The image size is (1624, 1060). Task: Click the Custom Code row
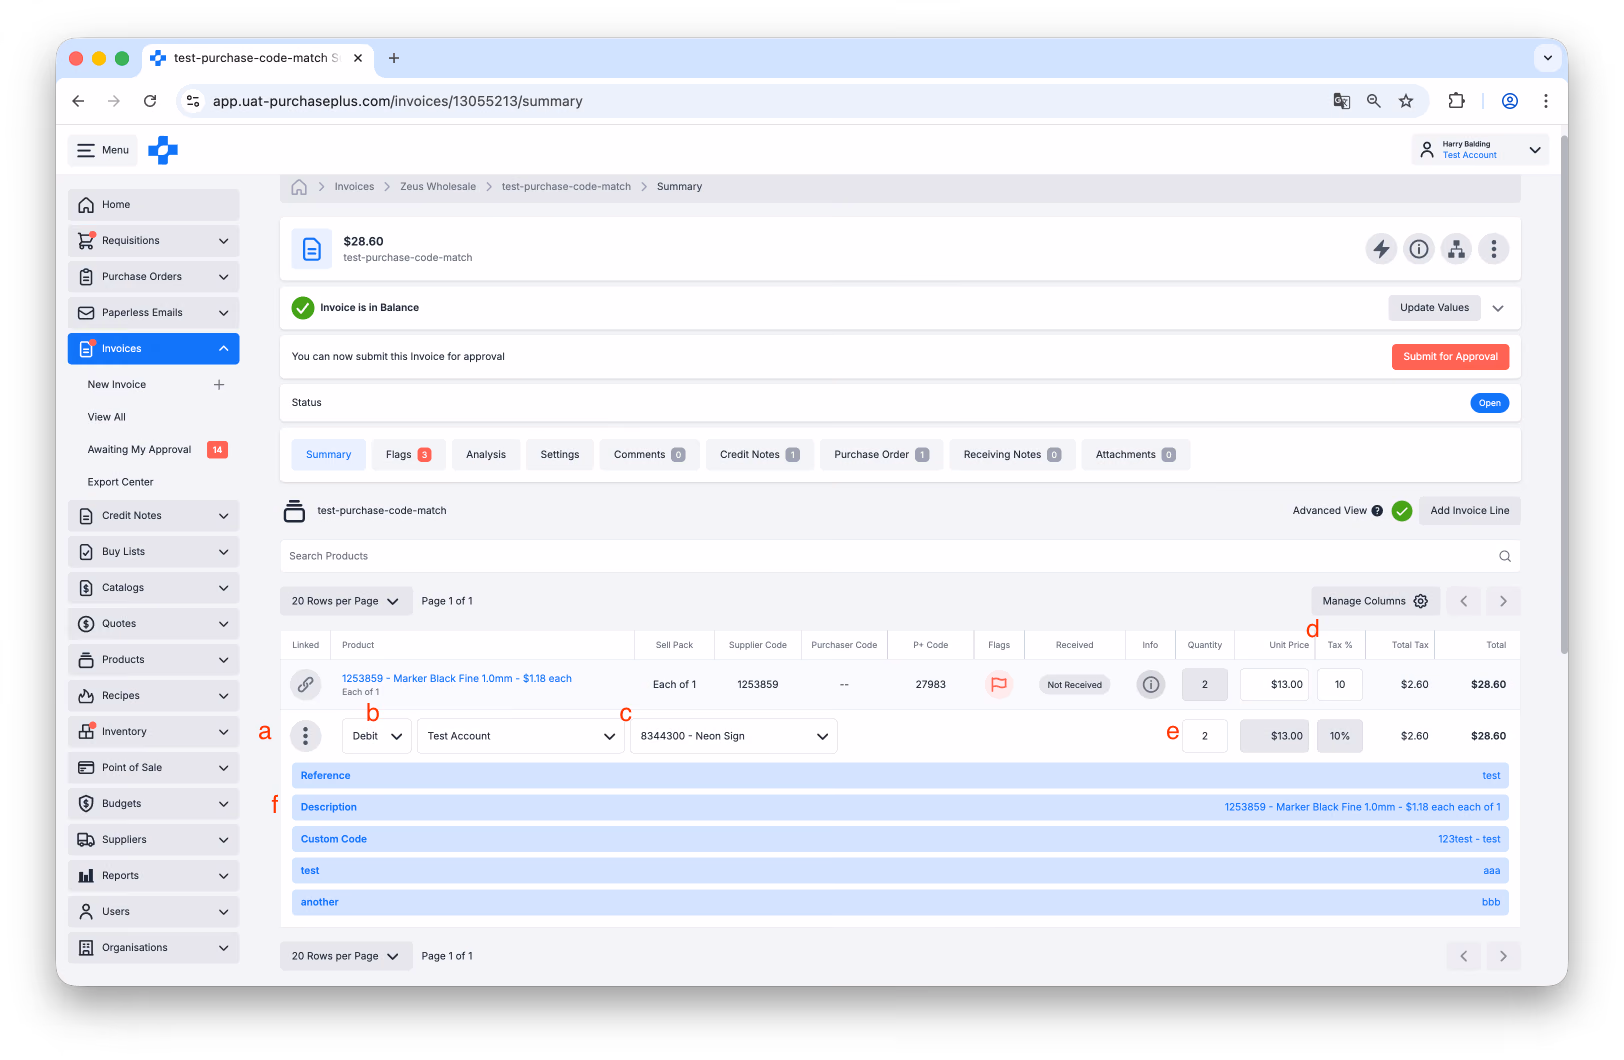(x=900, y=839)
